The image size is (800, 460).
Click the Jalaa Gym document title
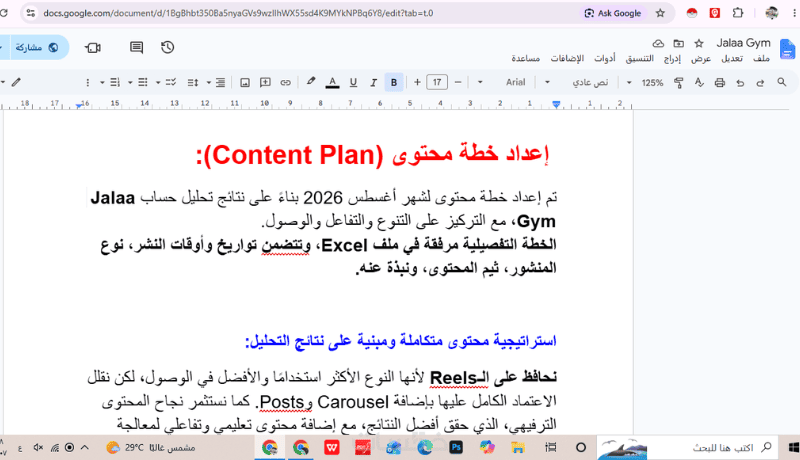[743, 43]
